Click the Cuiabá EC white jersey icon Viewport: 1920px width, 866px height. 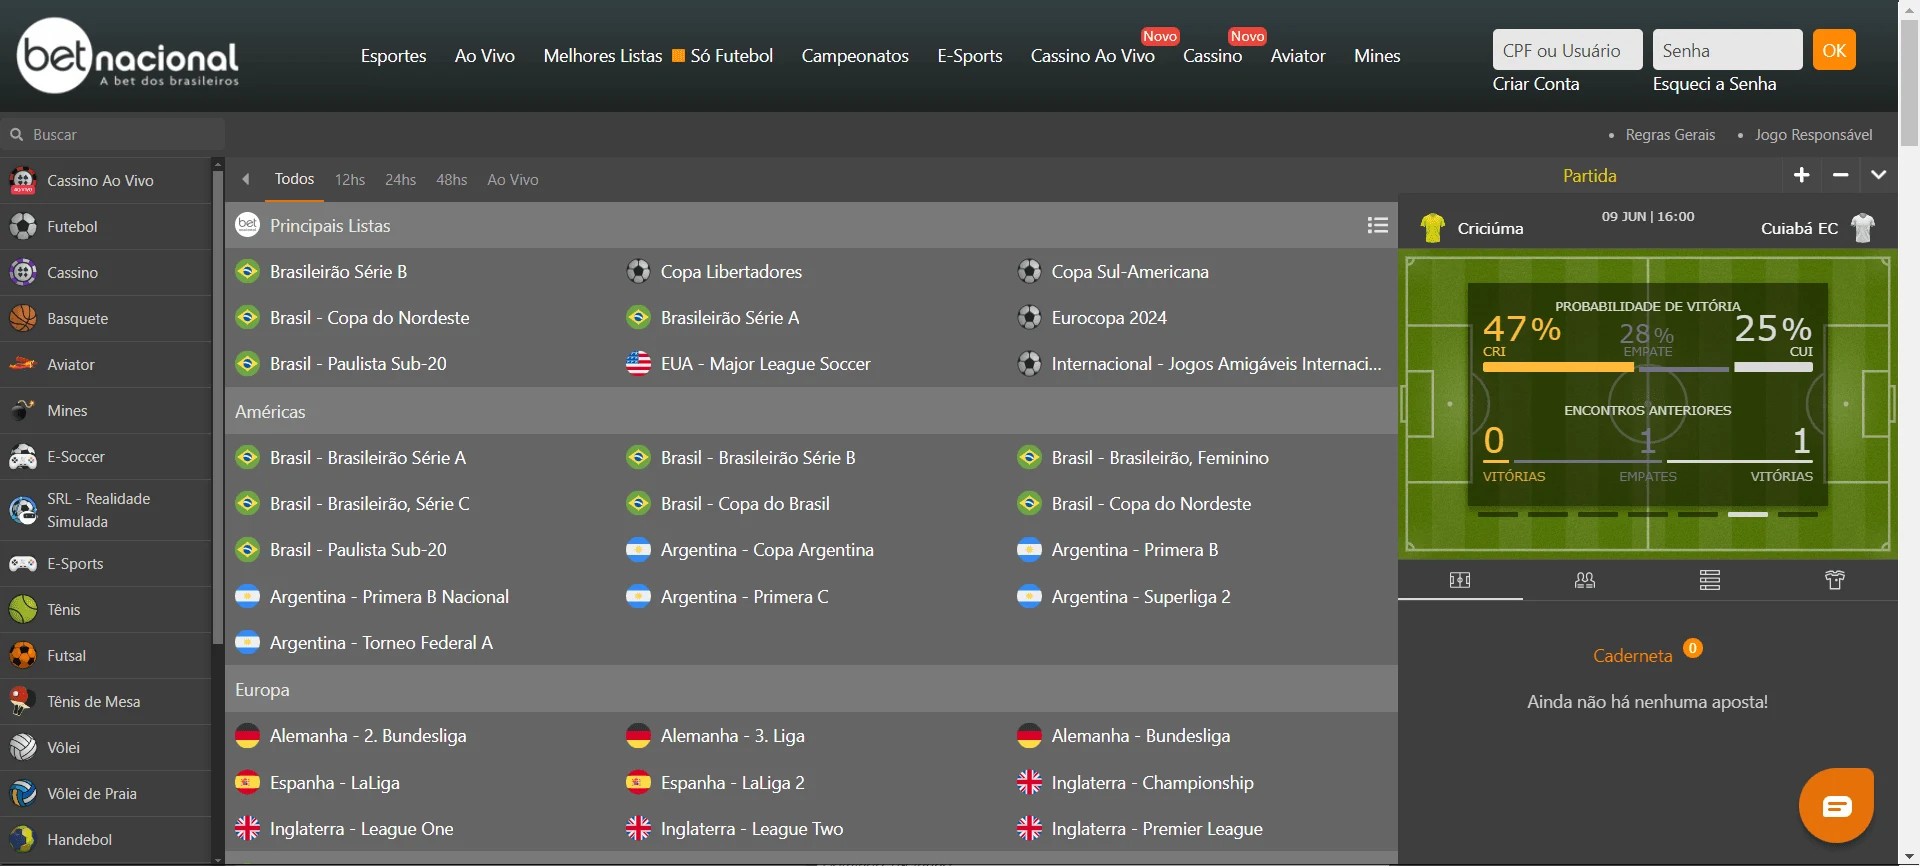1863,228
